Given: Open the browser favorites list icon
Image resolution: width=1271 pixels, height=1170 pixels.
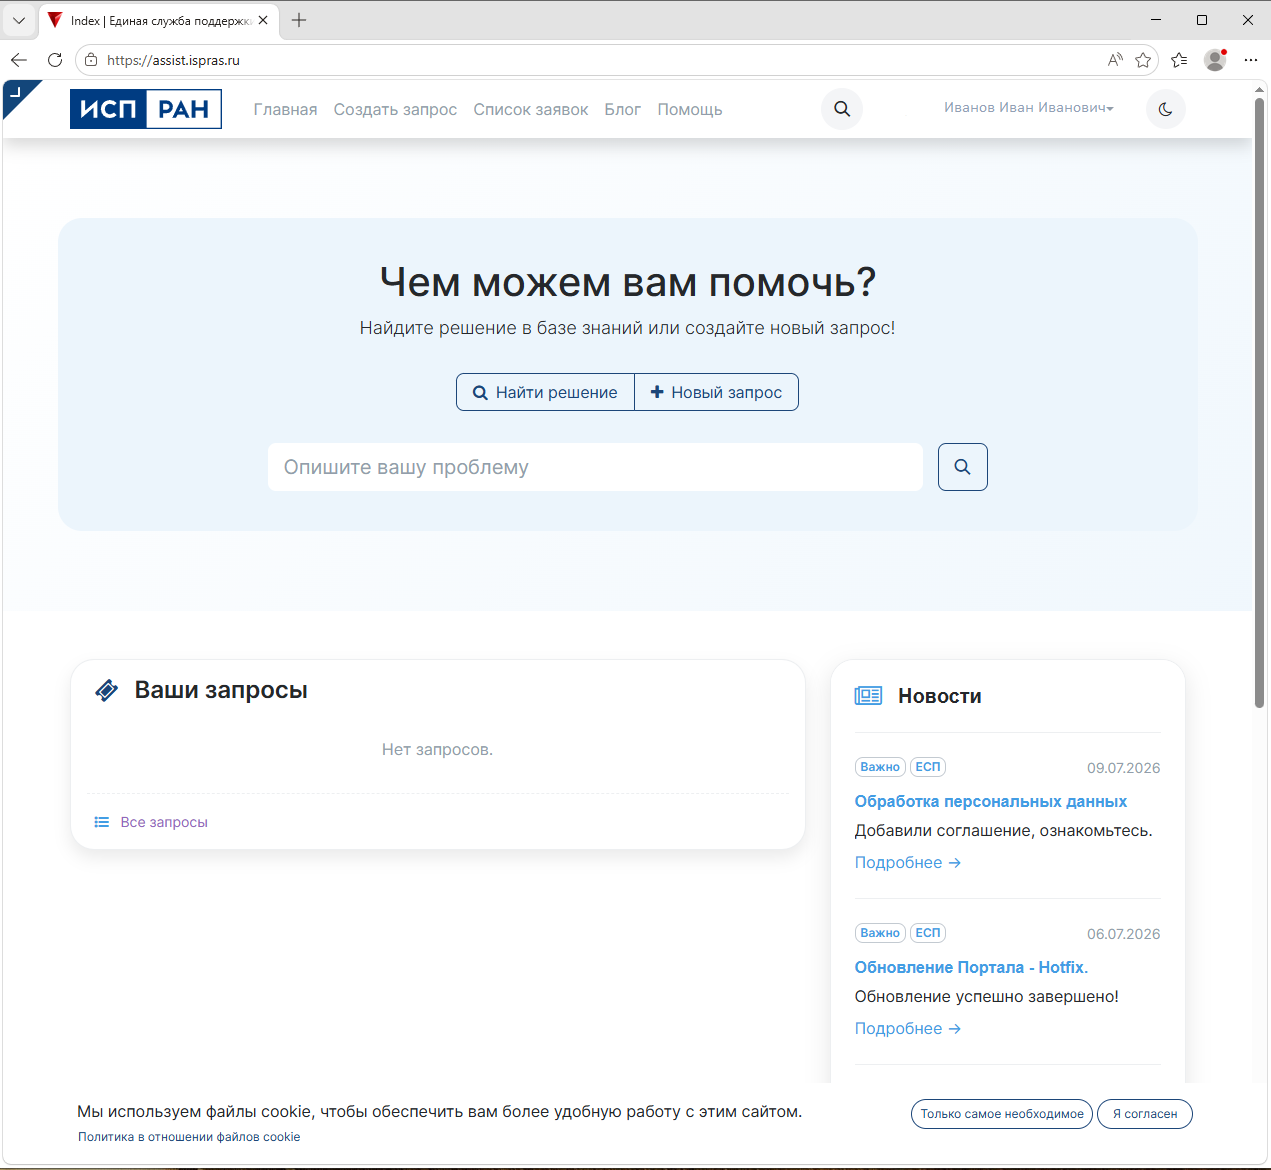Looking at the screenshot, I should point(1180,60).
